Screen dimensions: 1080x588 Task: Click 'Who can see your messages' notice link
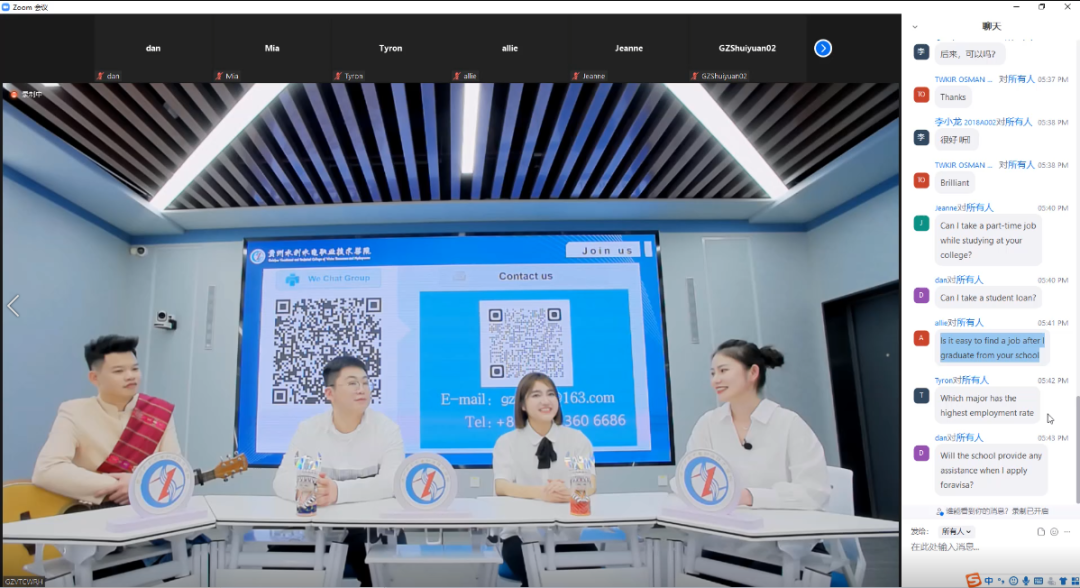click(x=997, y=512)
